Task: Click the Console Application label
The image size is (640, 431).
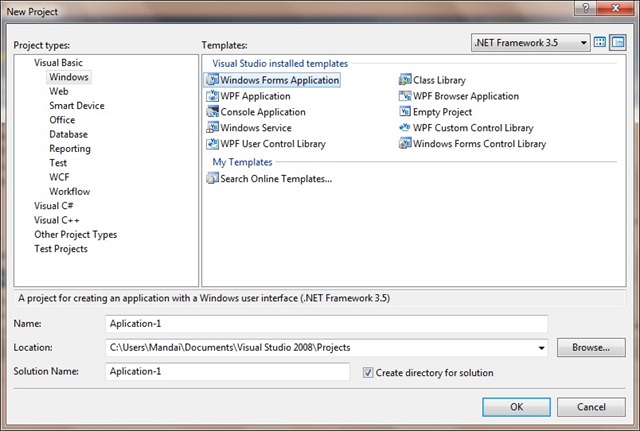Action: pos(263,112)
